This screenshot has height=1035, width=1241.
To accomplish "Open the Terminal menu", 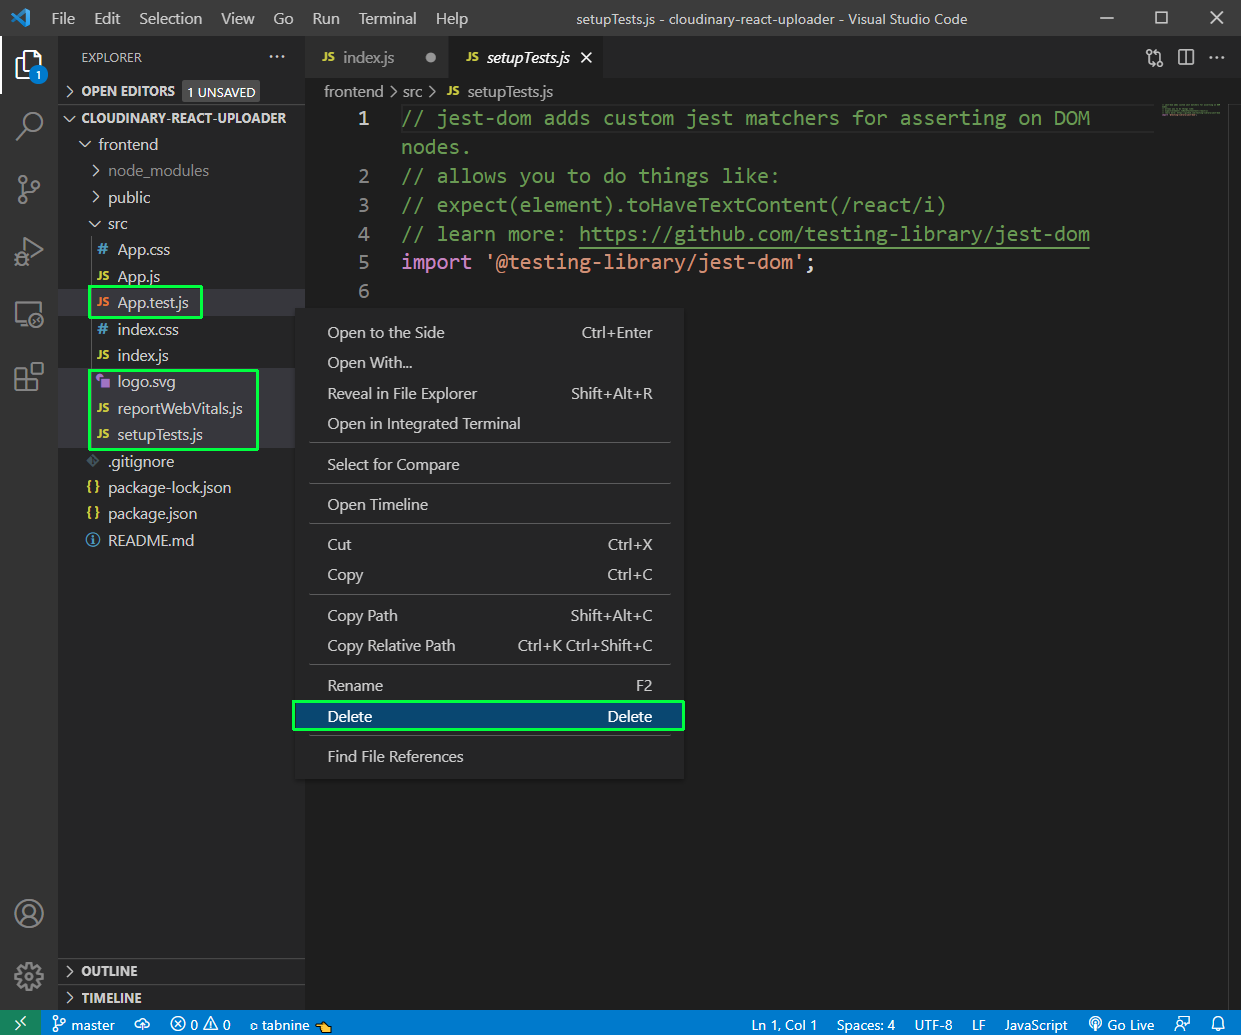I will 387,18.
